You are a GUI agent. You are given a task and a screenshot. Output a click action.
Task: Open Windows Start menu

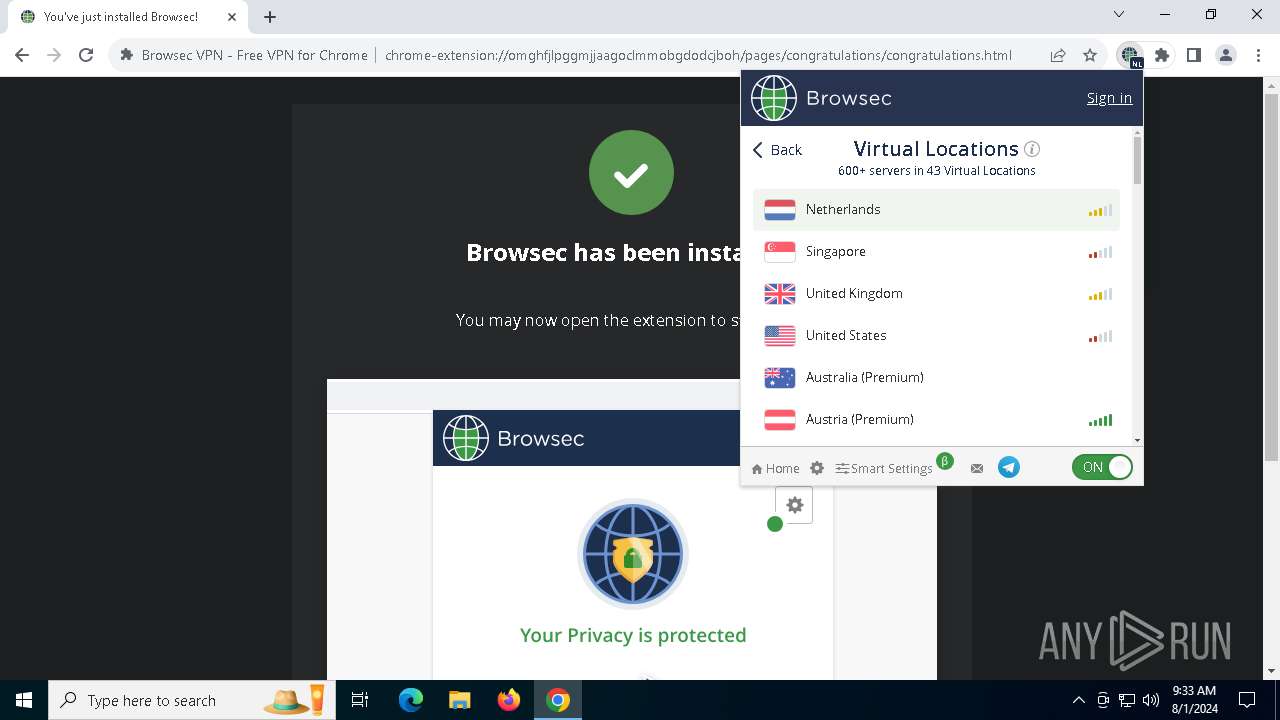[24, 701]
